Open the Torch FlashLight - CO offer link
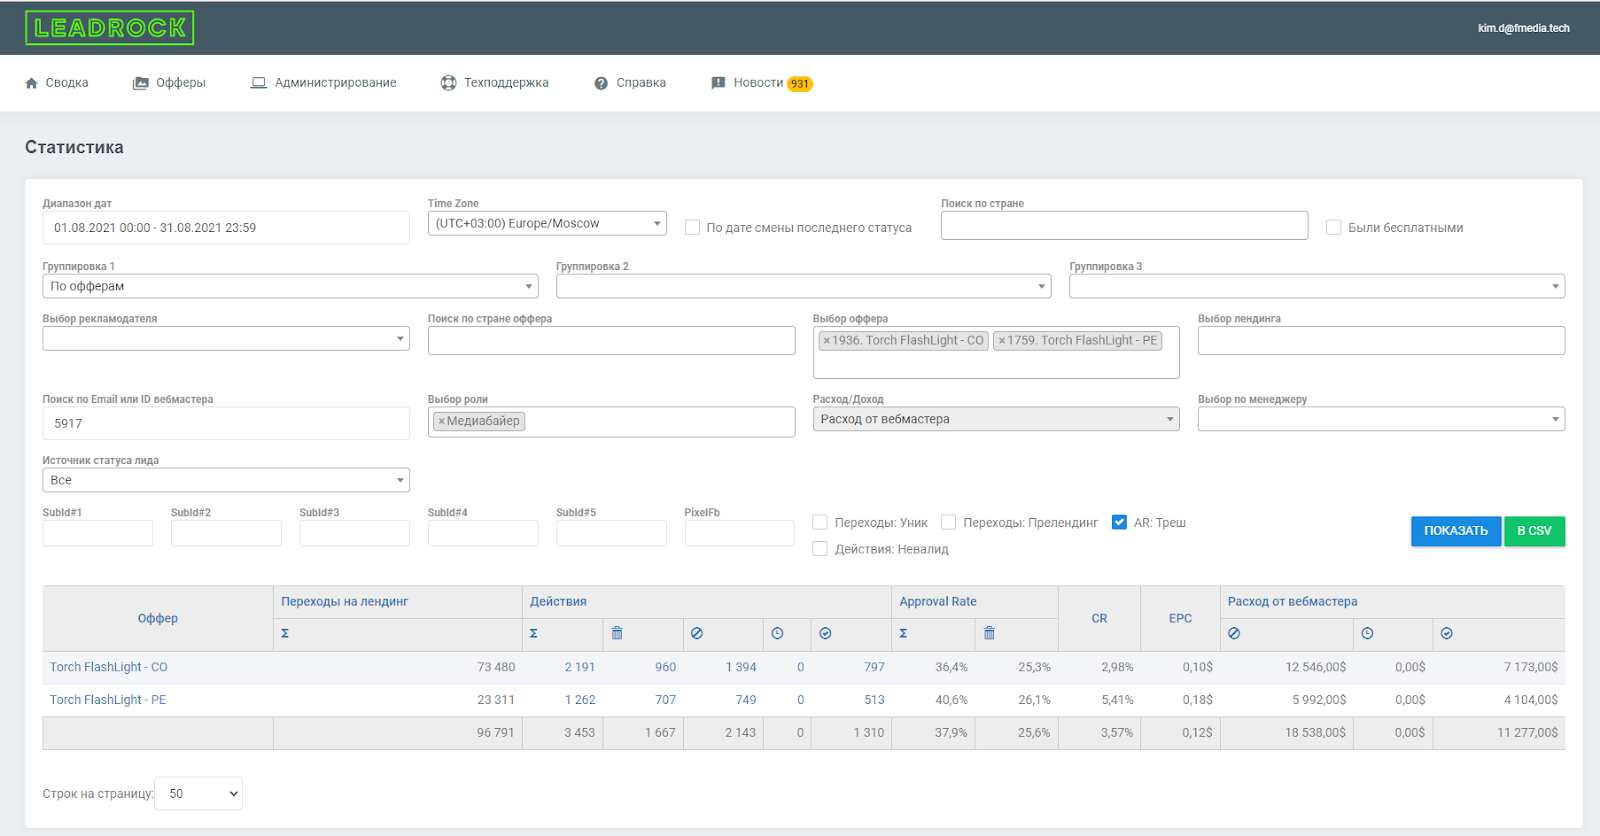1600x836 pixels. click(109, 667)
